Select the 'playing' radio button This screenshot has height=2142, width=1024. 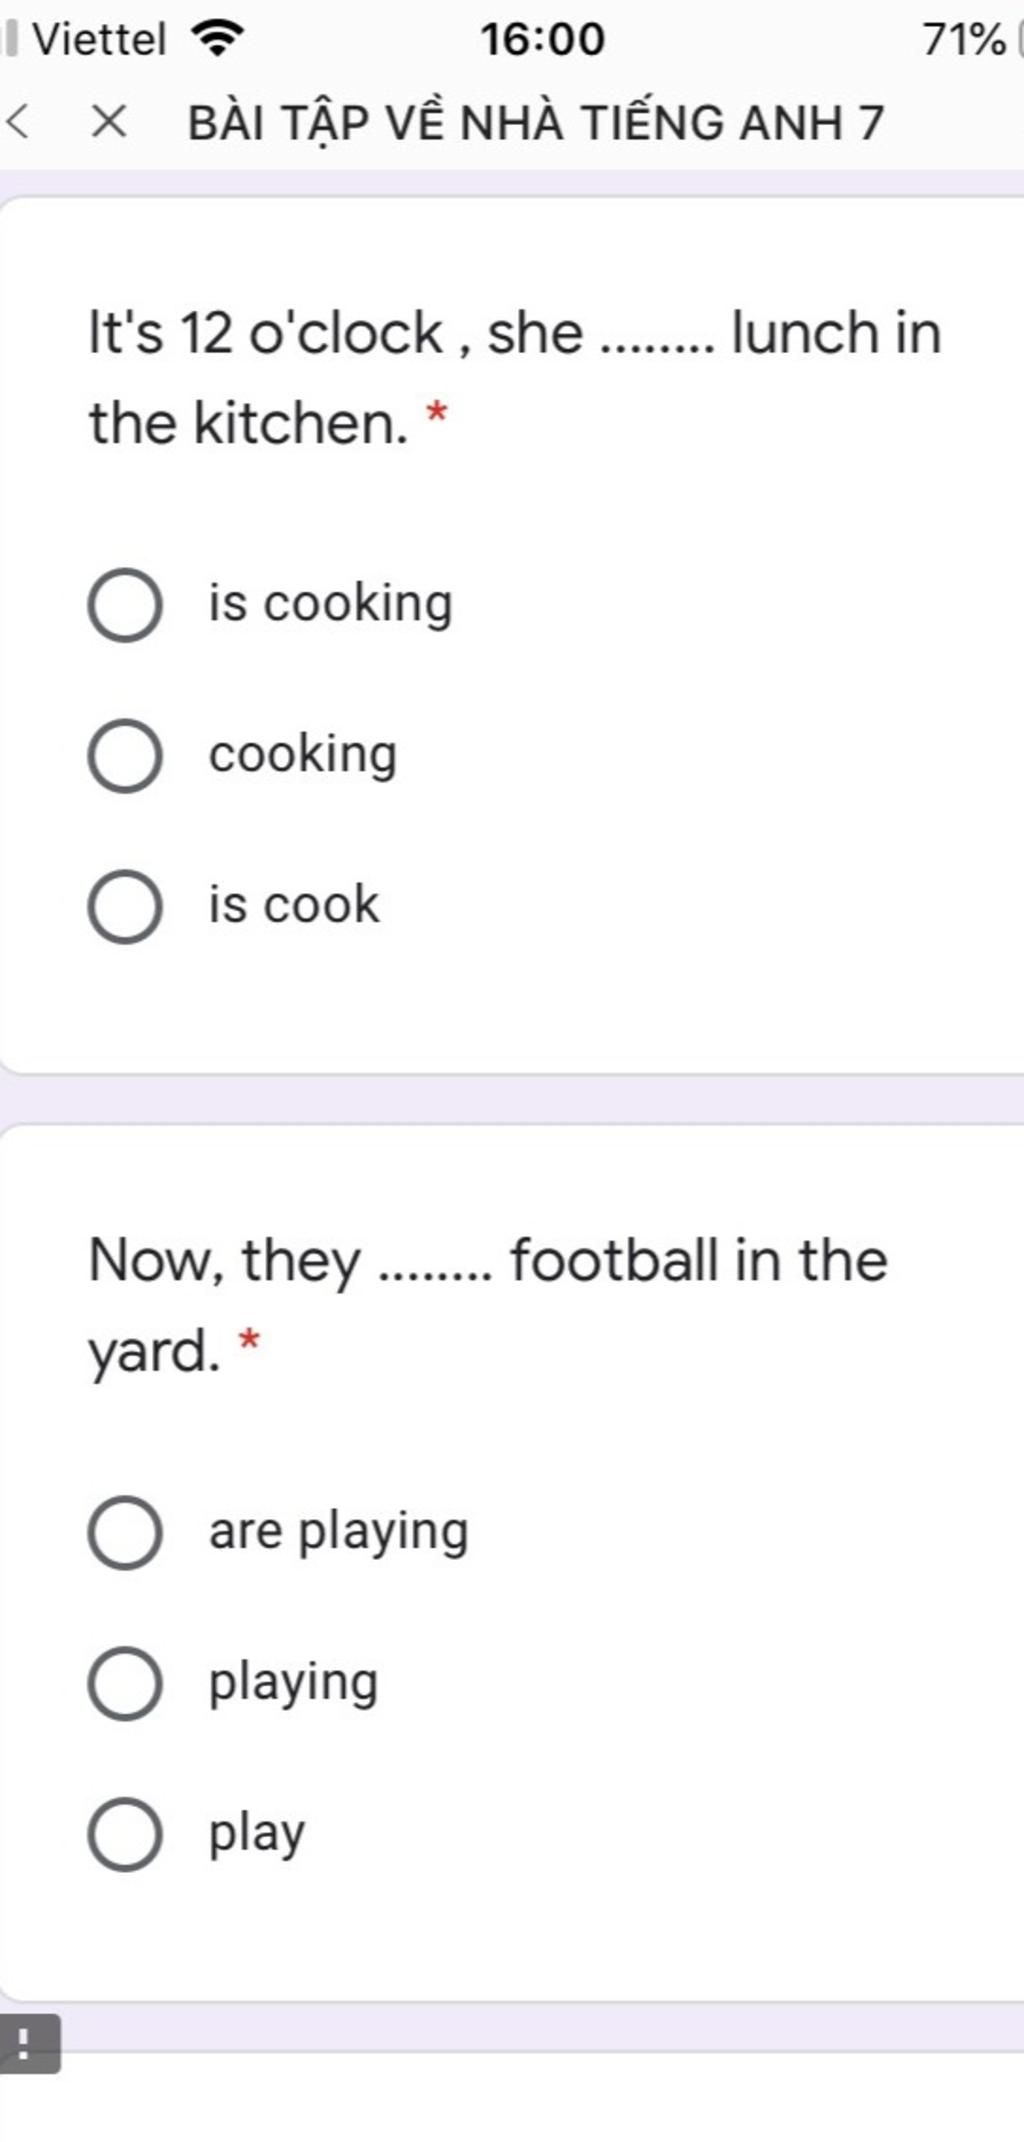pos(125,1683)
